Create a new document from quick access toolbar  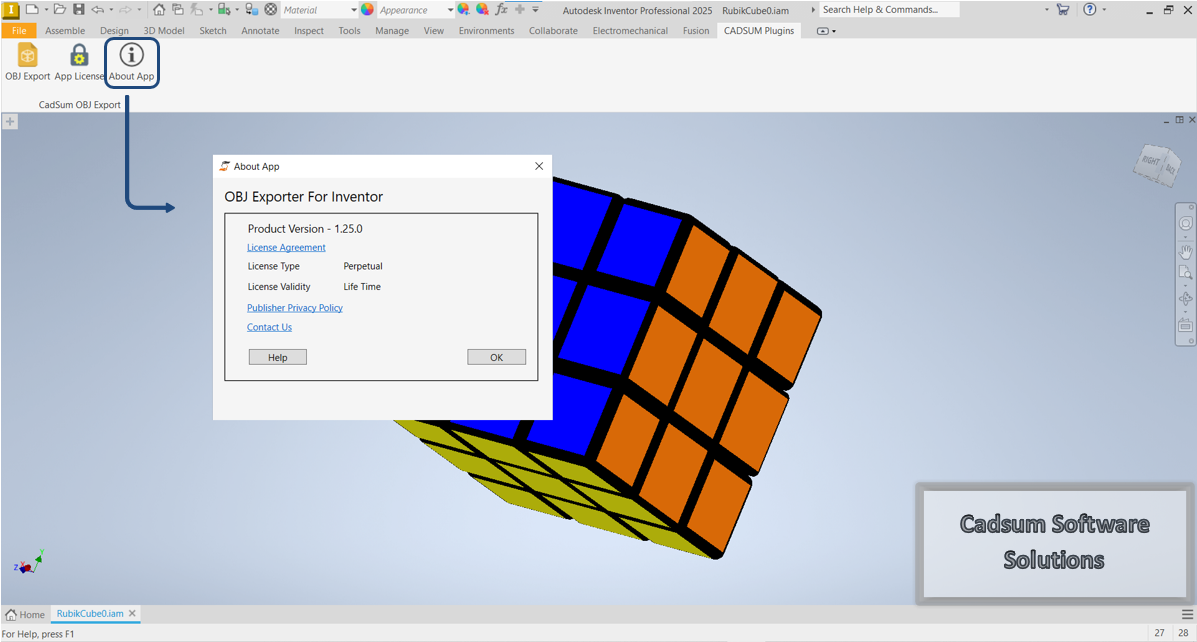click(x=33, y=10)
